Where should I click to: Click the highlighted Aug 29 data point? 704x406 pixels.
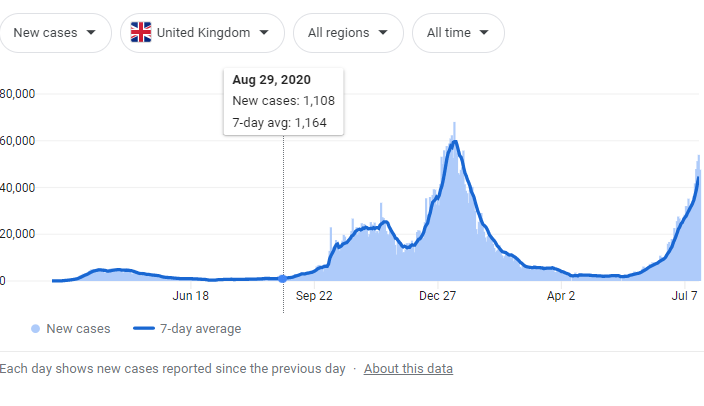(x=283, y=279)
